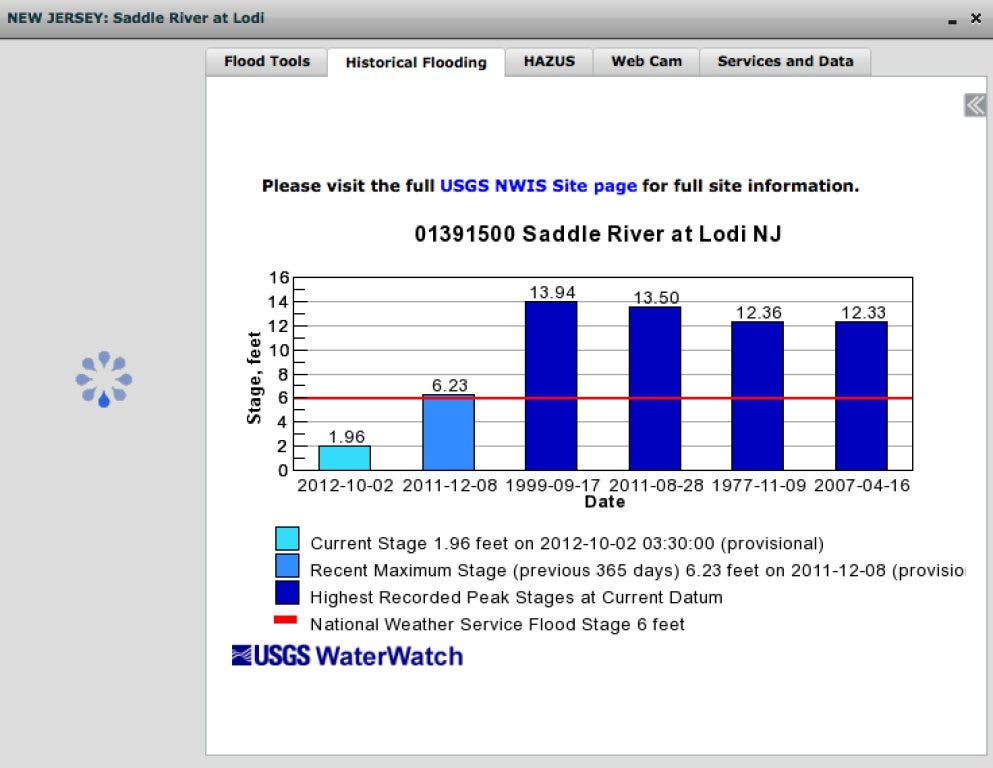Click the '13.50' value label above bar

[656, 298]
